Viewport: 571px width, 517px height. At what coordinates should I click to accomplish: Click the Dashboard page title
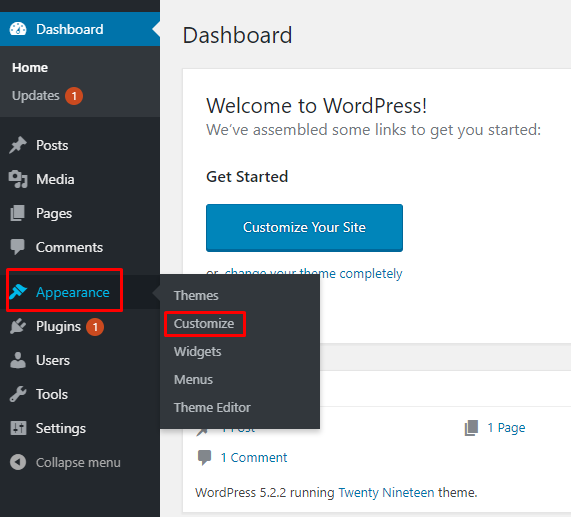(237, 35)
